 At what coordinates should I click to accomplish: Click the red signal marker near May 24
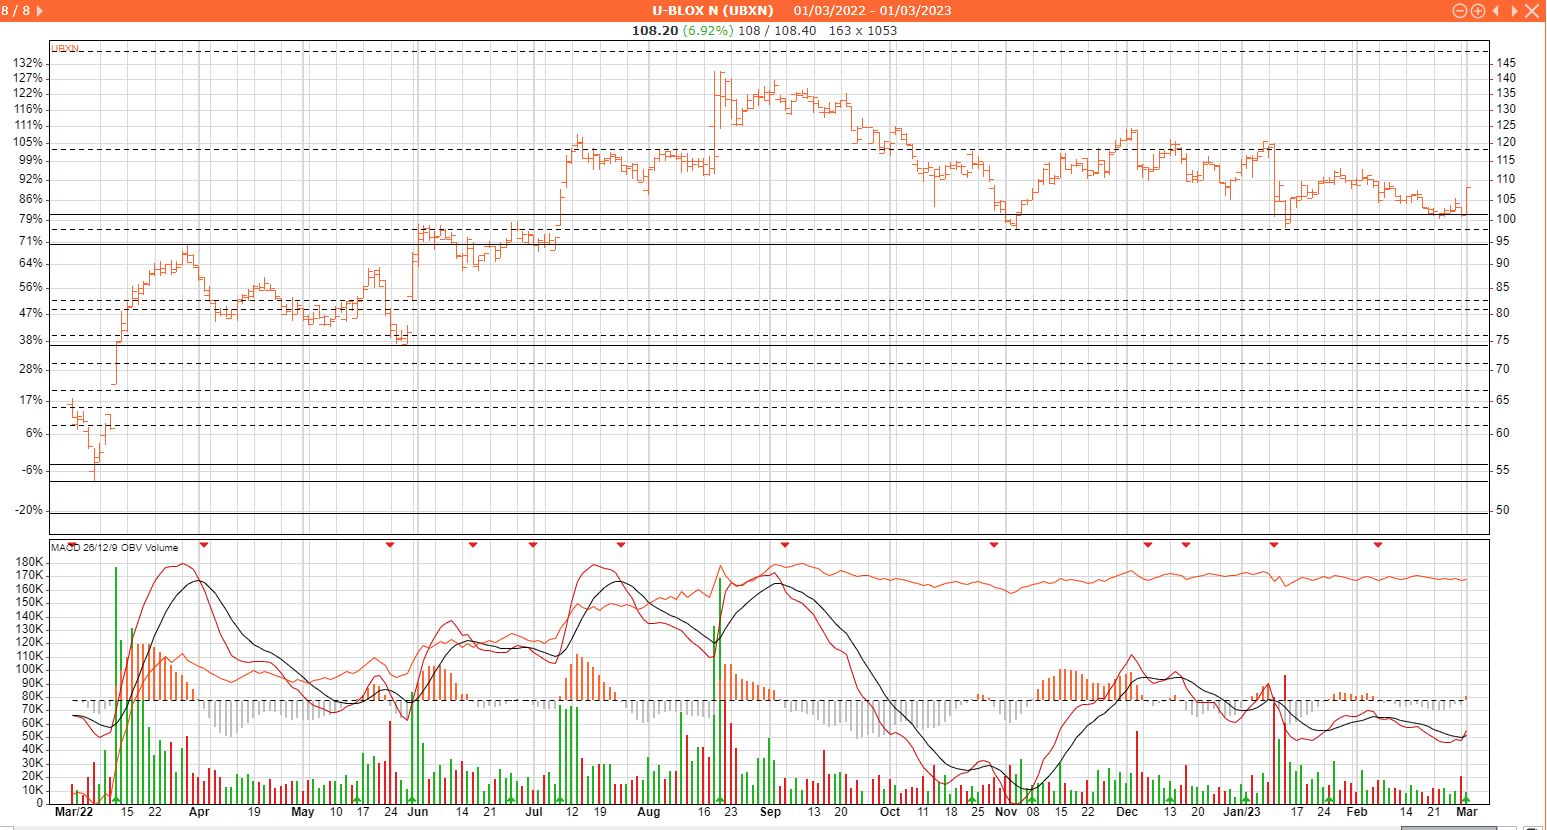(390, 545)
